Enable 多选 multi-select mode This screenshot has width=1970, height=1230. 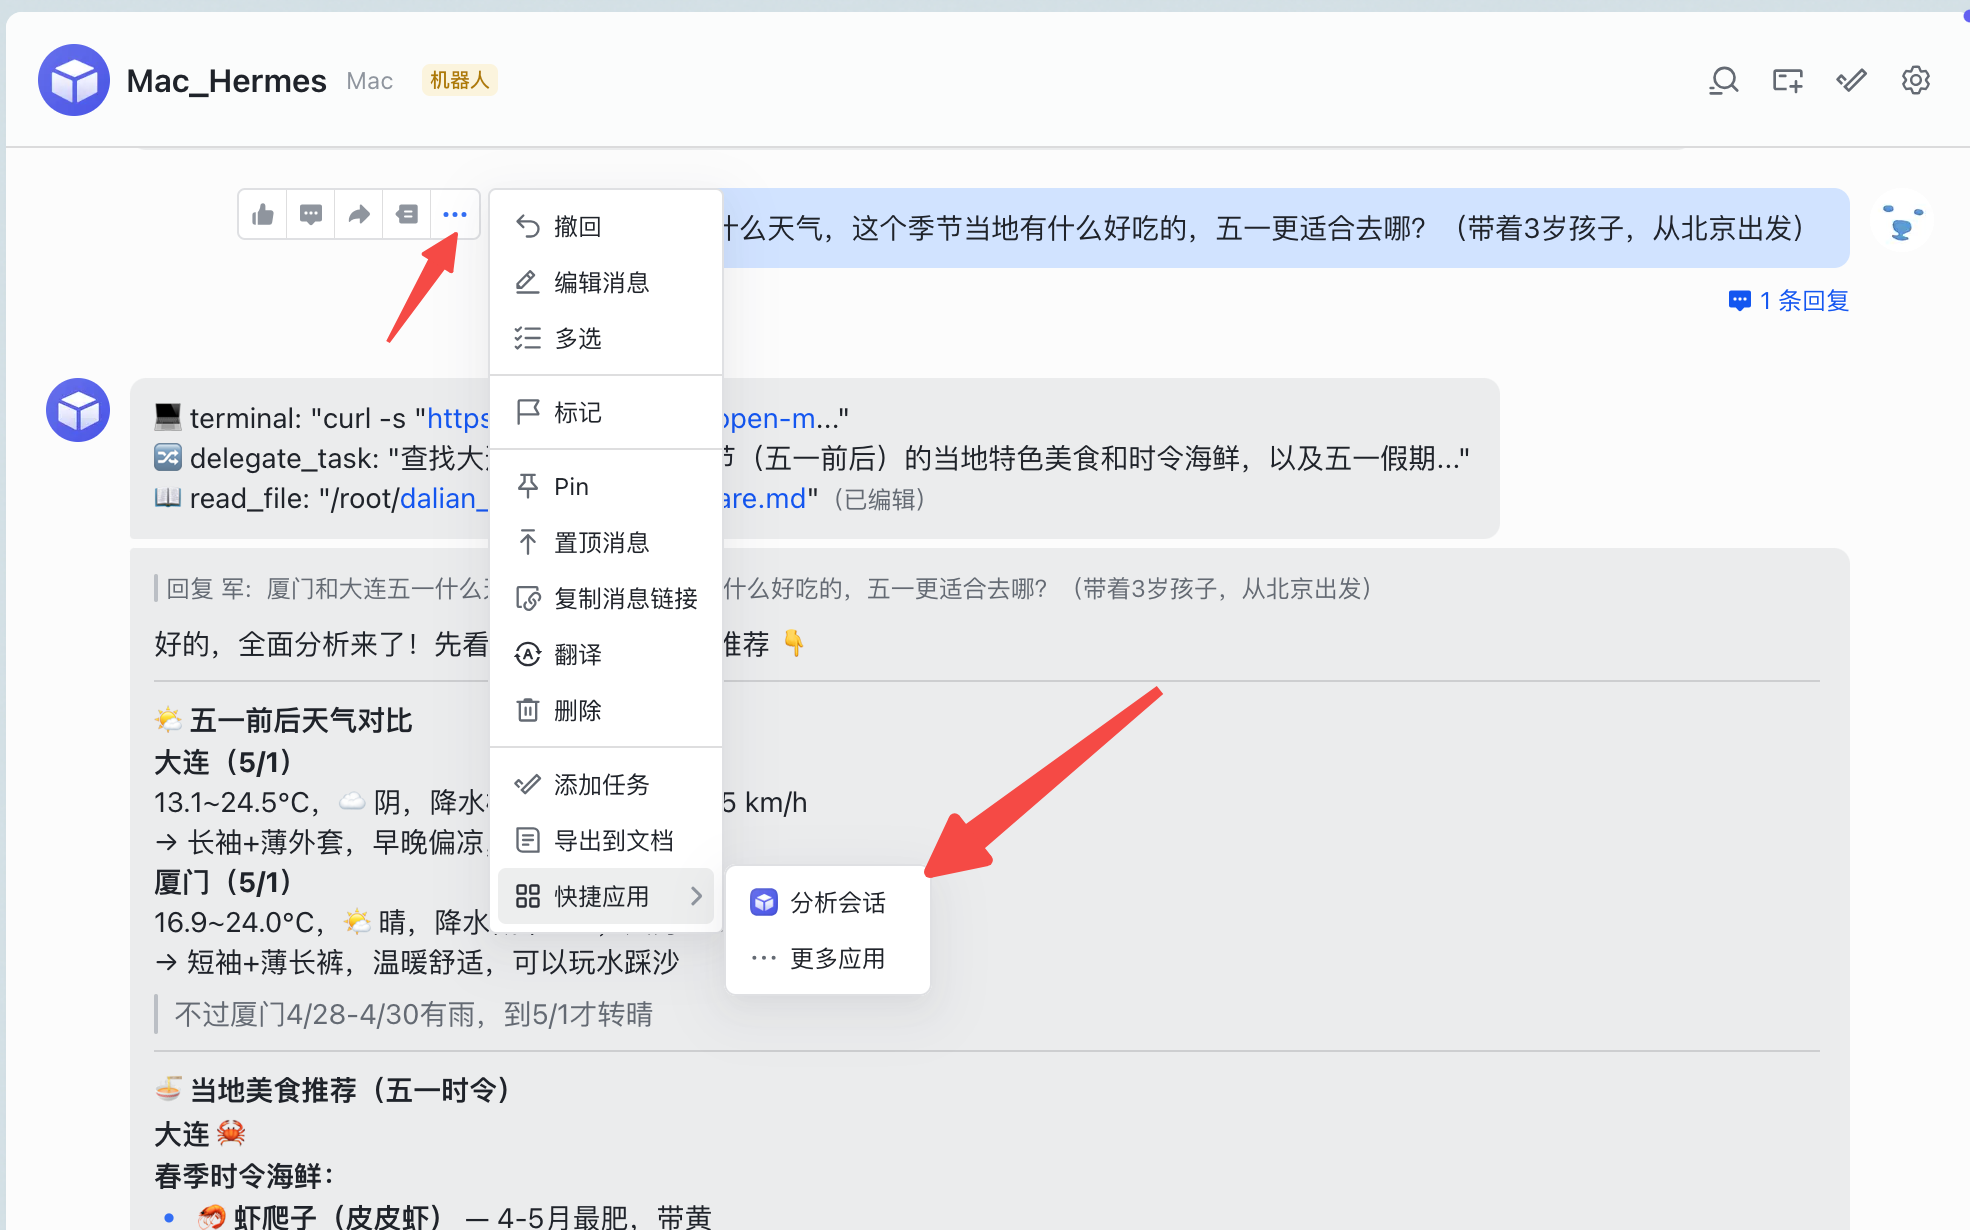tap(578, 339)
